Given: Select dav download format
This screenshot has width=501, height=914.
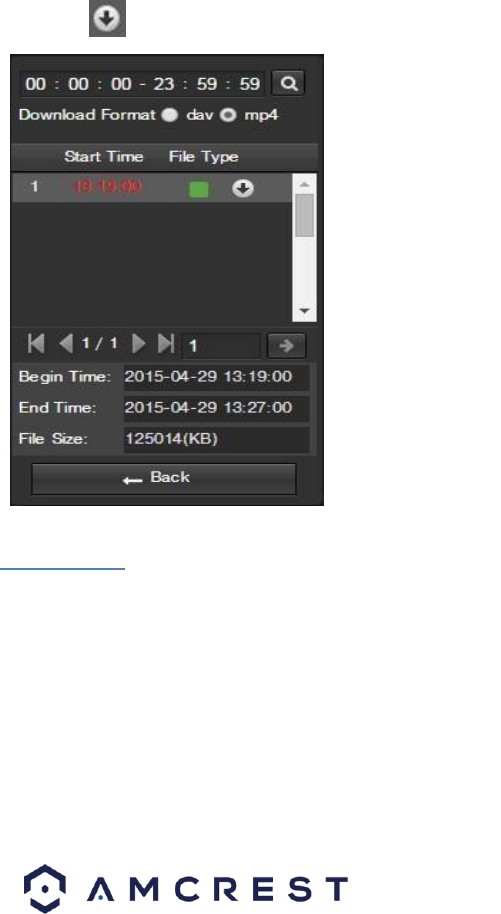Looking at the screenshot, I should pyautogui.click(x=170, y=114).
